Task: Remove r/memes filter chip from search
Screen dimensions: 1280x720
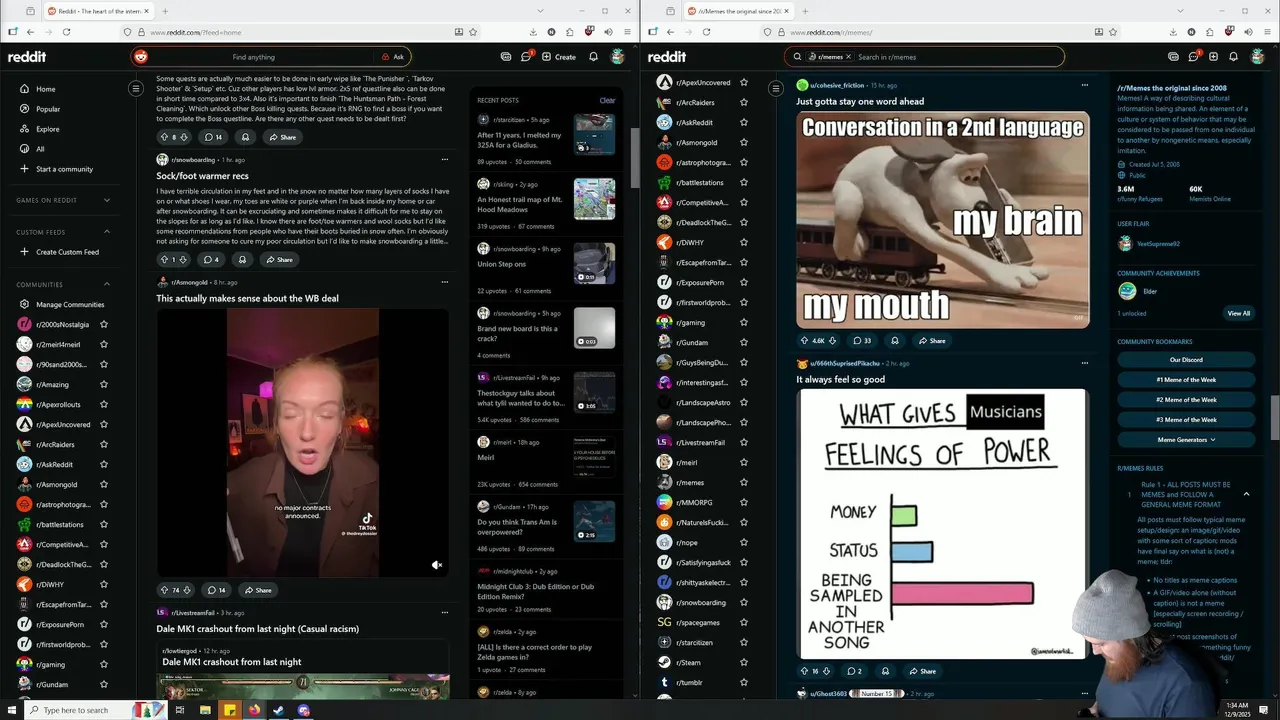Action: (x=847, y=57)
